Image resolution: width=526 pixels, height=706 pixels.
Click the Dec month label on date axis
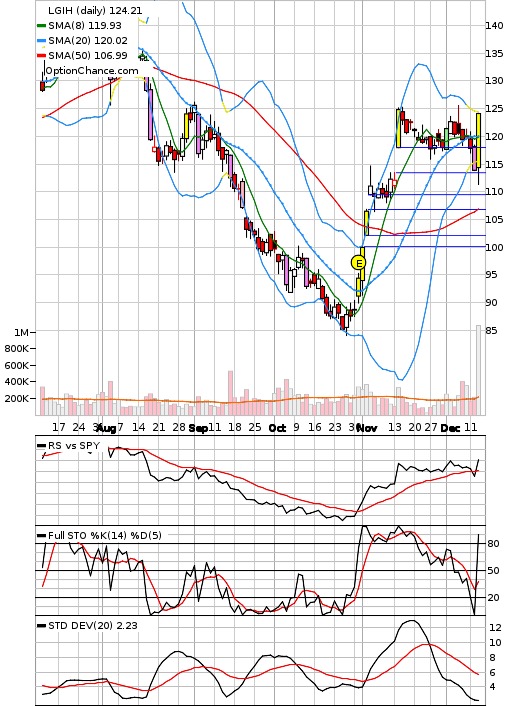450,428
